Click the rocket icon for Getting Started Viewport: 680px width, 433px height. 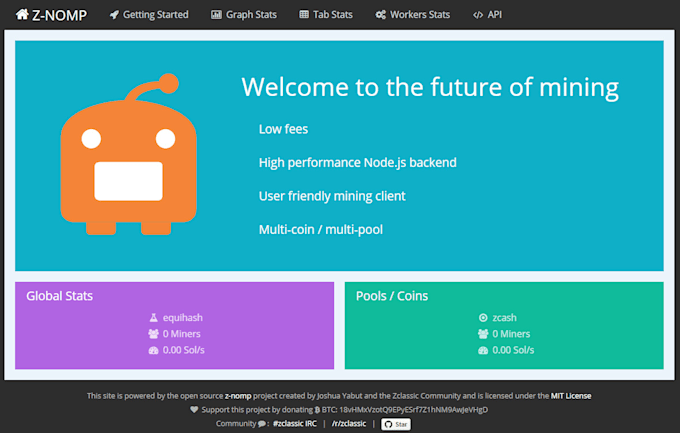pyautogui.click(x=114, y=15)
